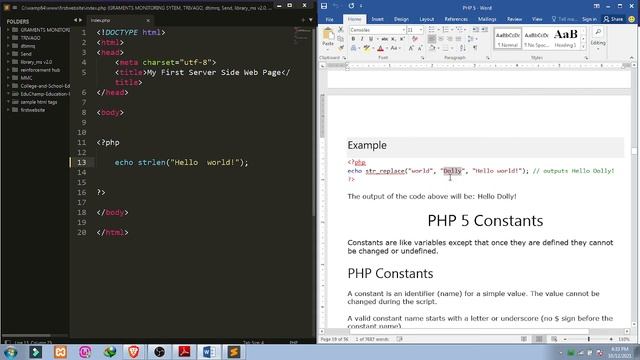Viewport: 640px width, 360px height.
Task: Expand the Styles gallery More arrow
Action: click(583, 47)
